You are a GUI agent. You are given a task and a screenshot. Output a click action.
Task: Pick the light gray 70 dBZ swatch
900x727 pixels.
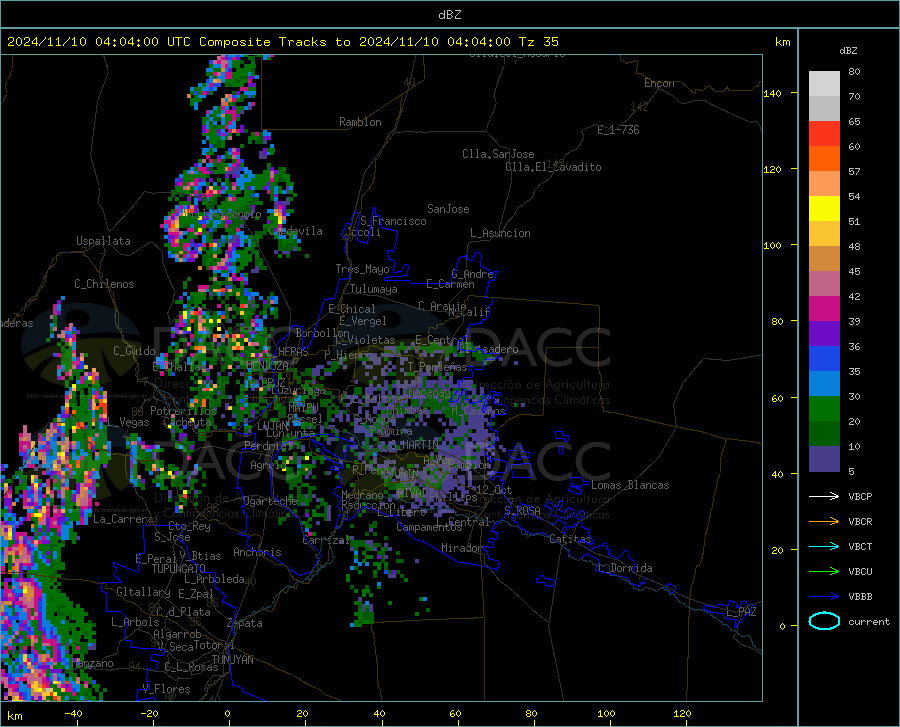pyautogui.click(x=824, y=84)
